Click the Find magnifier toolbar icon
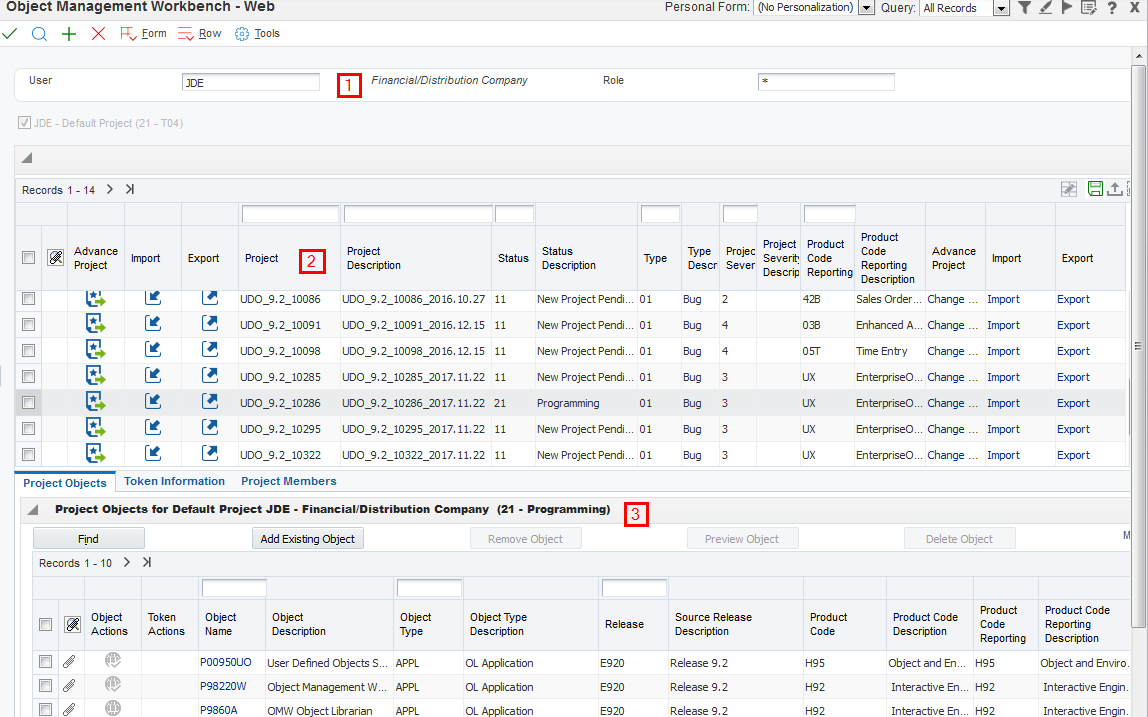1148x717 pixels. pos(39,33)
